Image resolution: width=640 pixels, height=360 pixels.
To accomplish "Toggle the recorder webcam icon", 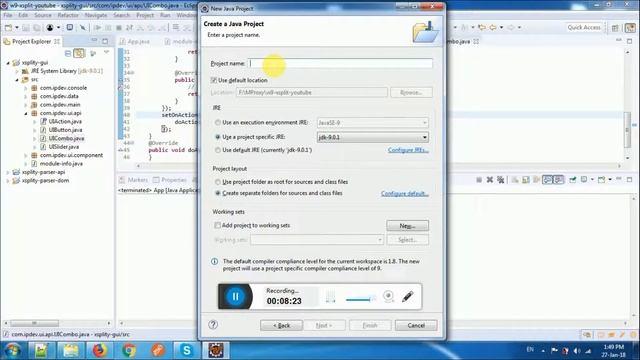I will pos(388,296).
